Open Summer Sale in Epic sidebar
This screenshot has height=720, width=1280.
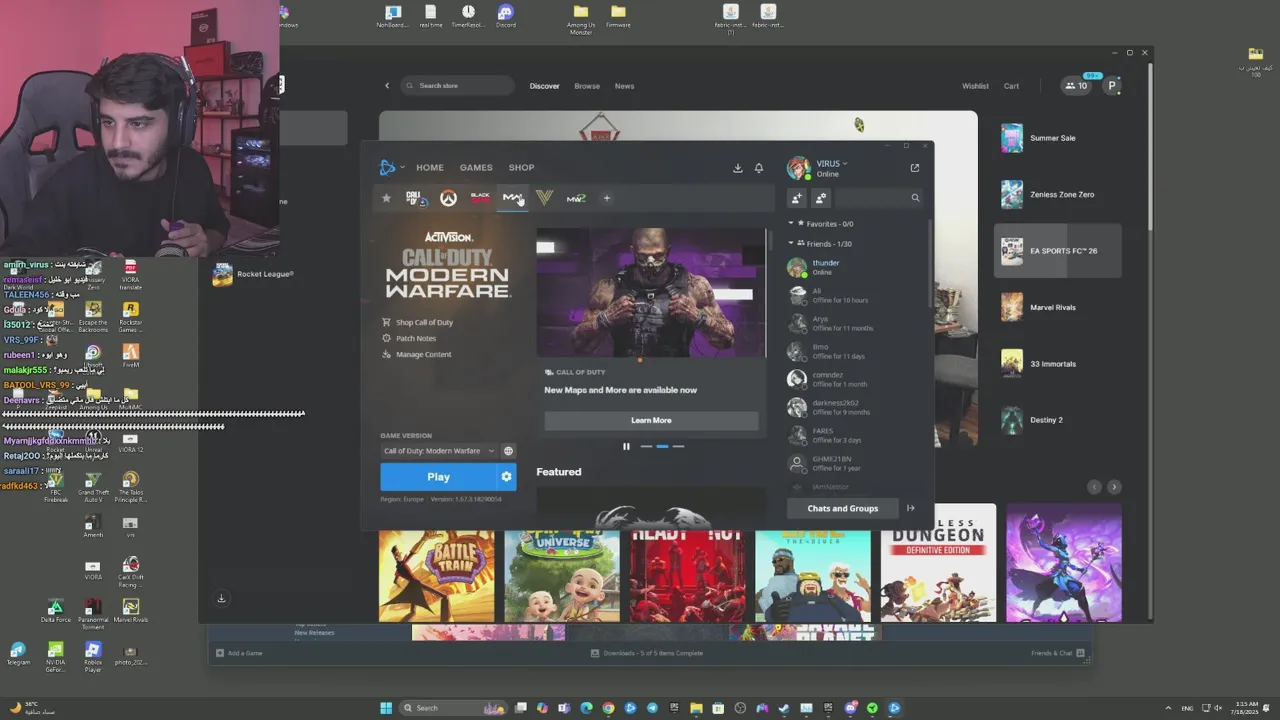click(x=1060, y=138)
